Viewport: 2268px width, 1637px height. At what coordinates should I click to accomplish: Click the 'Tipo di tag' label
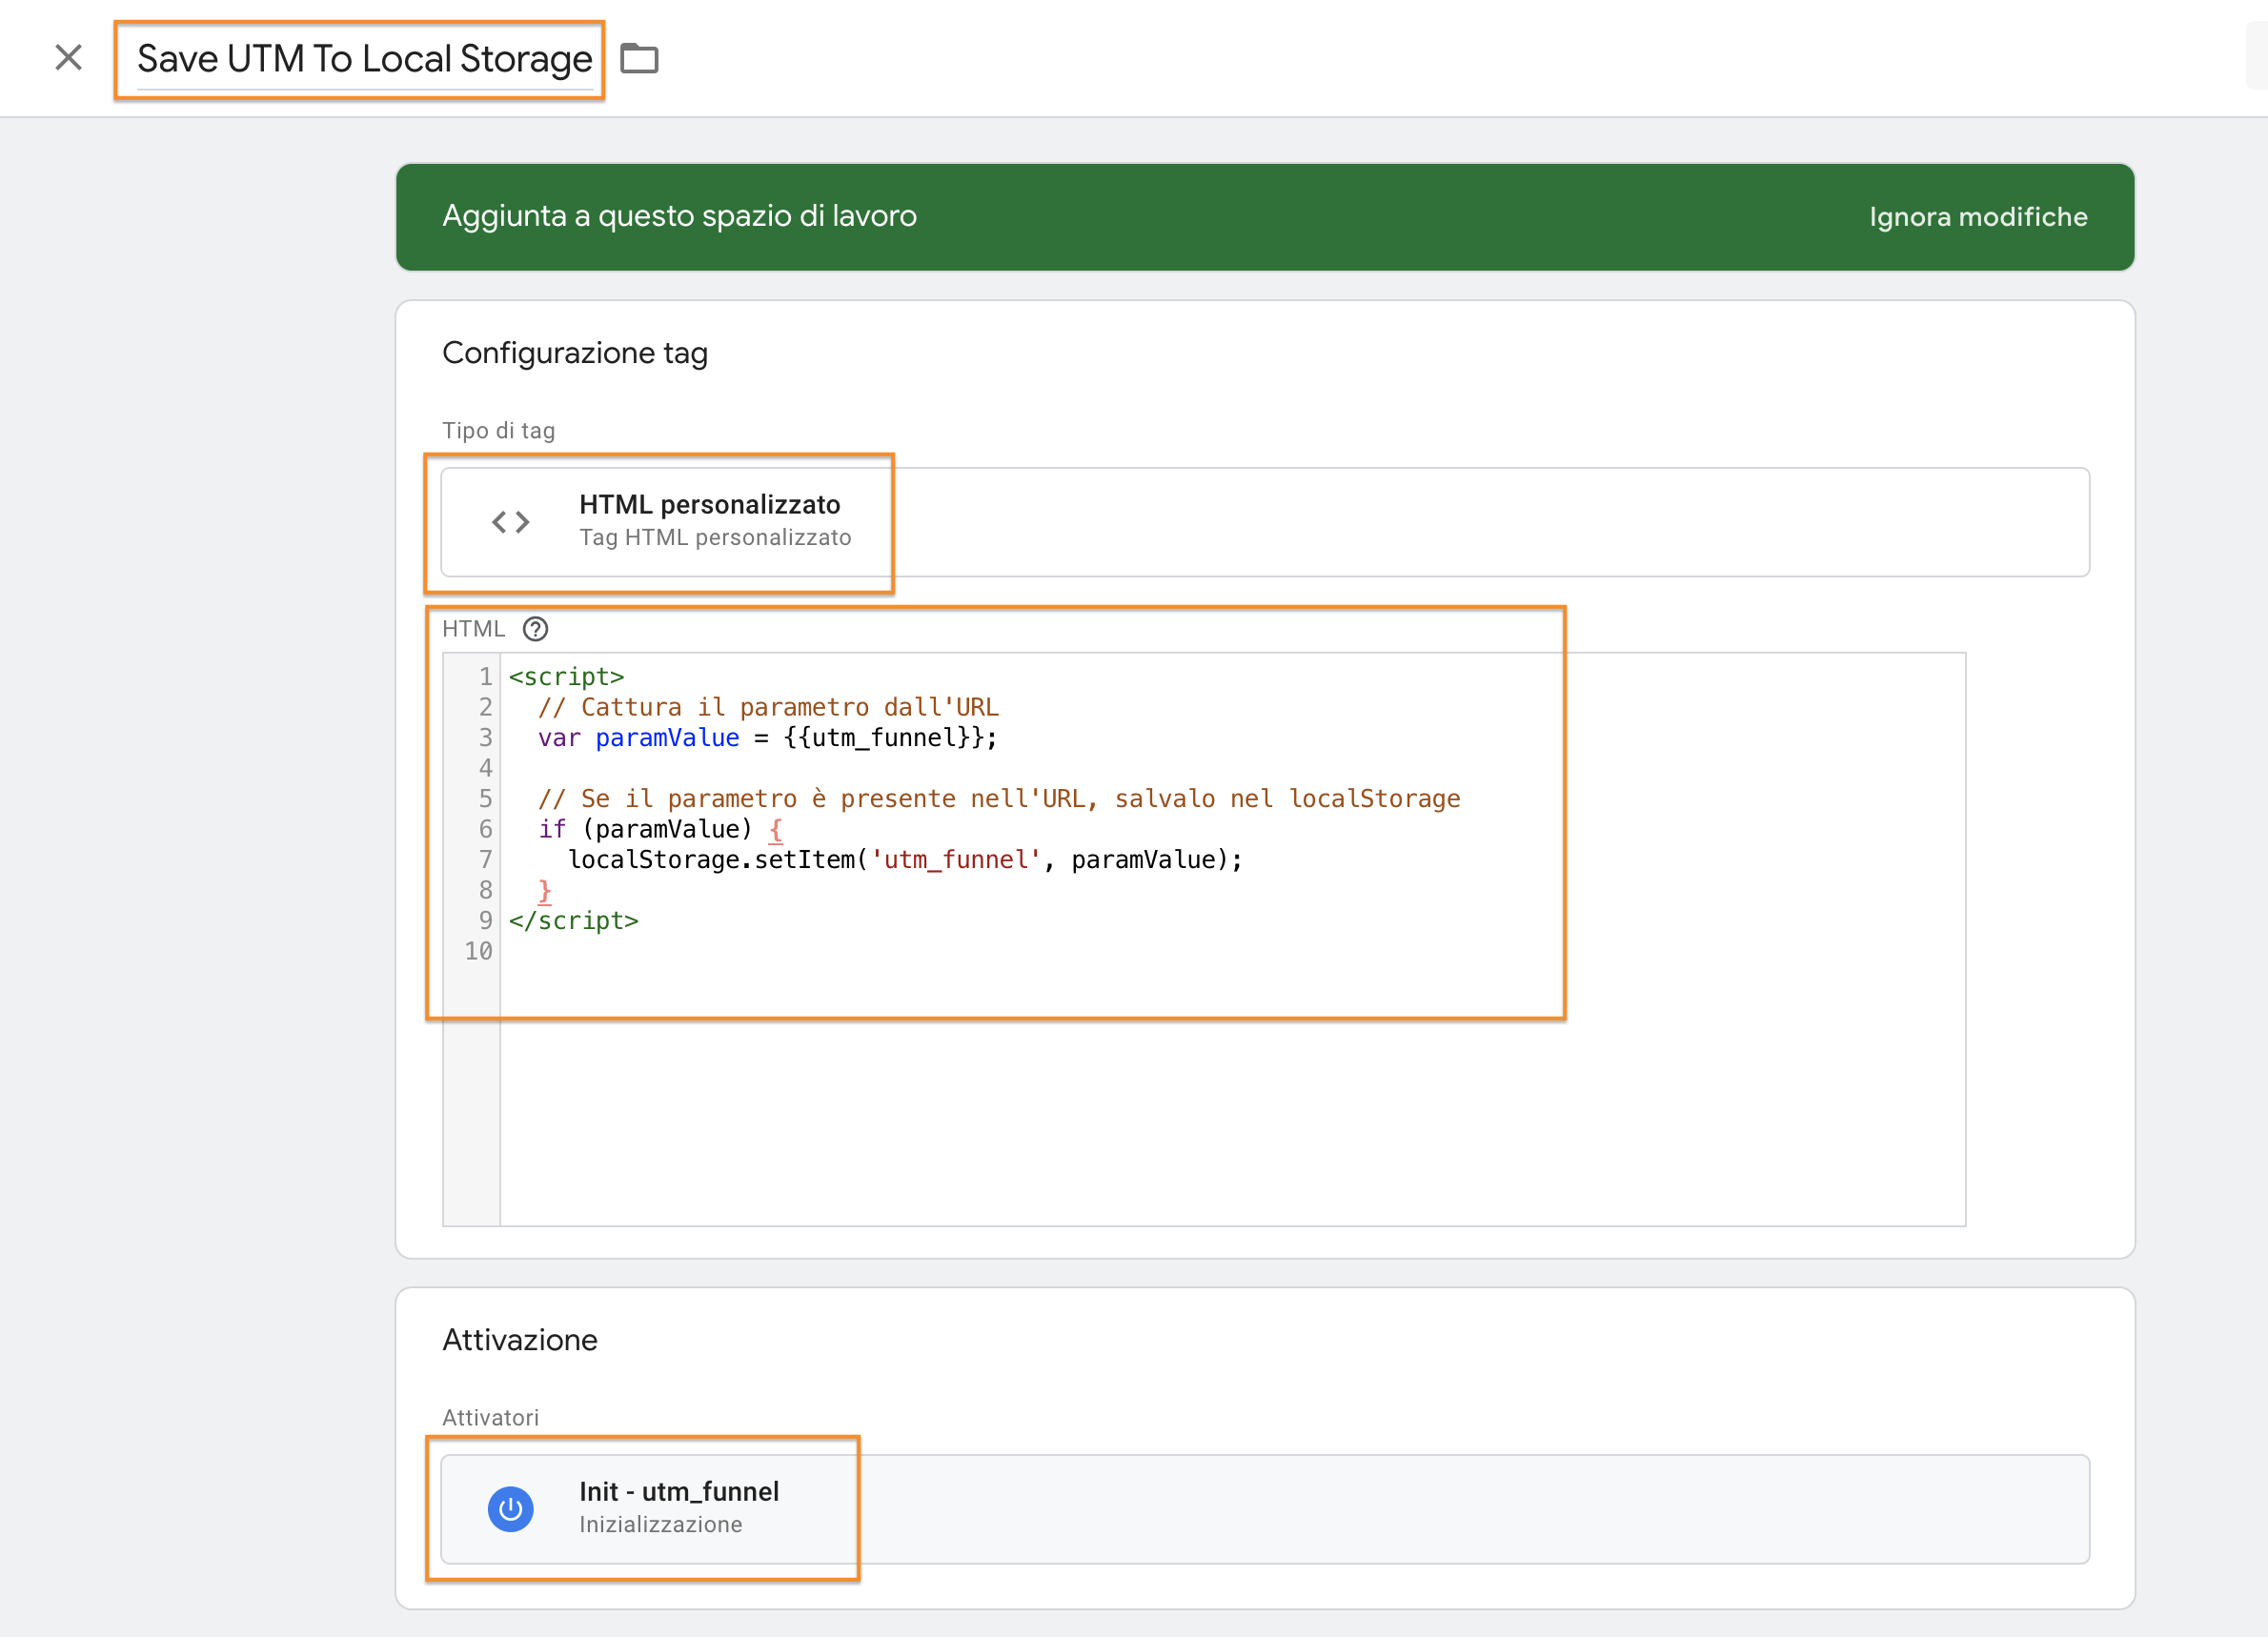[498, 431]
